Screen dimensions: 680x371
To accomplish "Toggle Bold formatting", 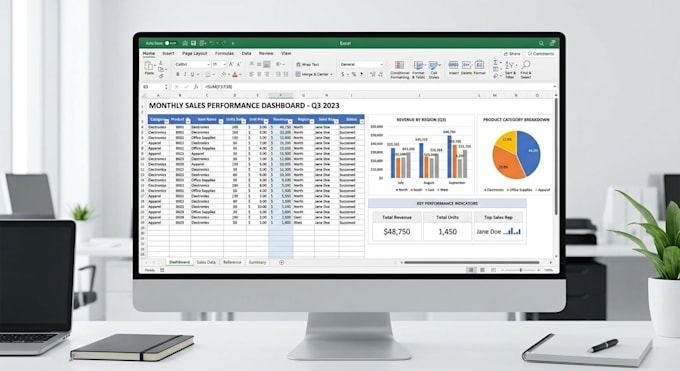I will pos(178,75).
